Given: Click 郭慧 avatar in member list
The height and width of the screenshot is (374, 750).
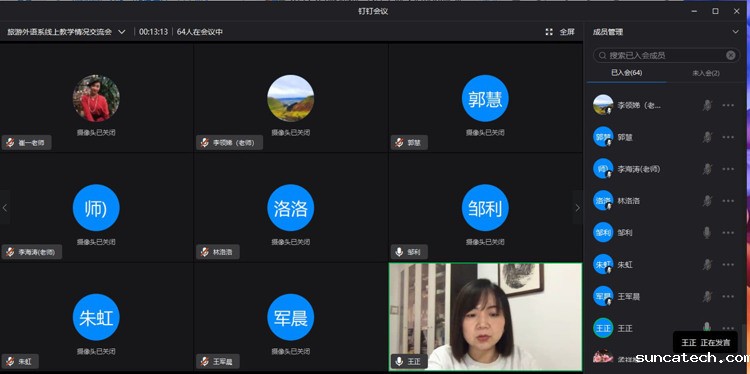Looking at the screenshot, I should tap(603, 137).
